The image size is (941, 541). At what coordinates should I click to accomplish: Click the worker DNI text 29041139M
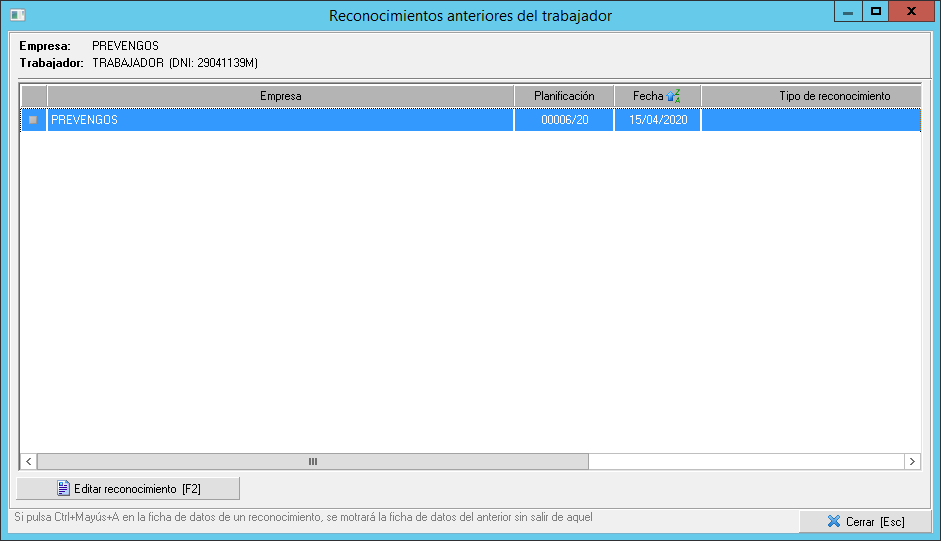click(x=227, y=63)
